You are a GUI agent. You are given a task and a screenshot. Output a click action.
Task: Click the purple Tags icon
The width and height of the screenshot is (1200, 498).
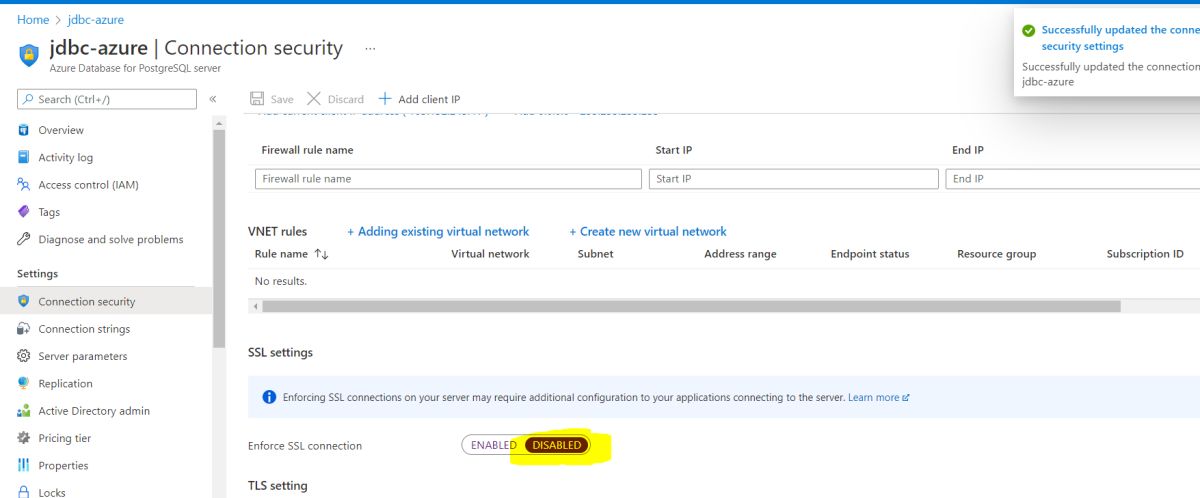click(24, 212)
